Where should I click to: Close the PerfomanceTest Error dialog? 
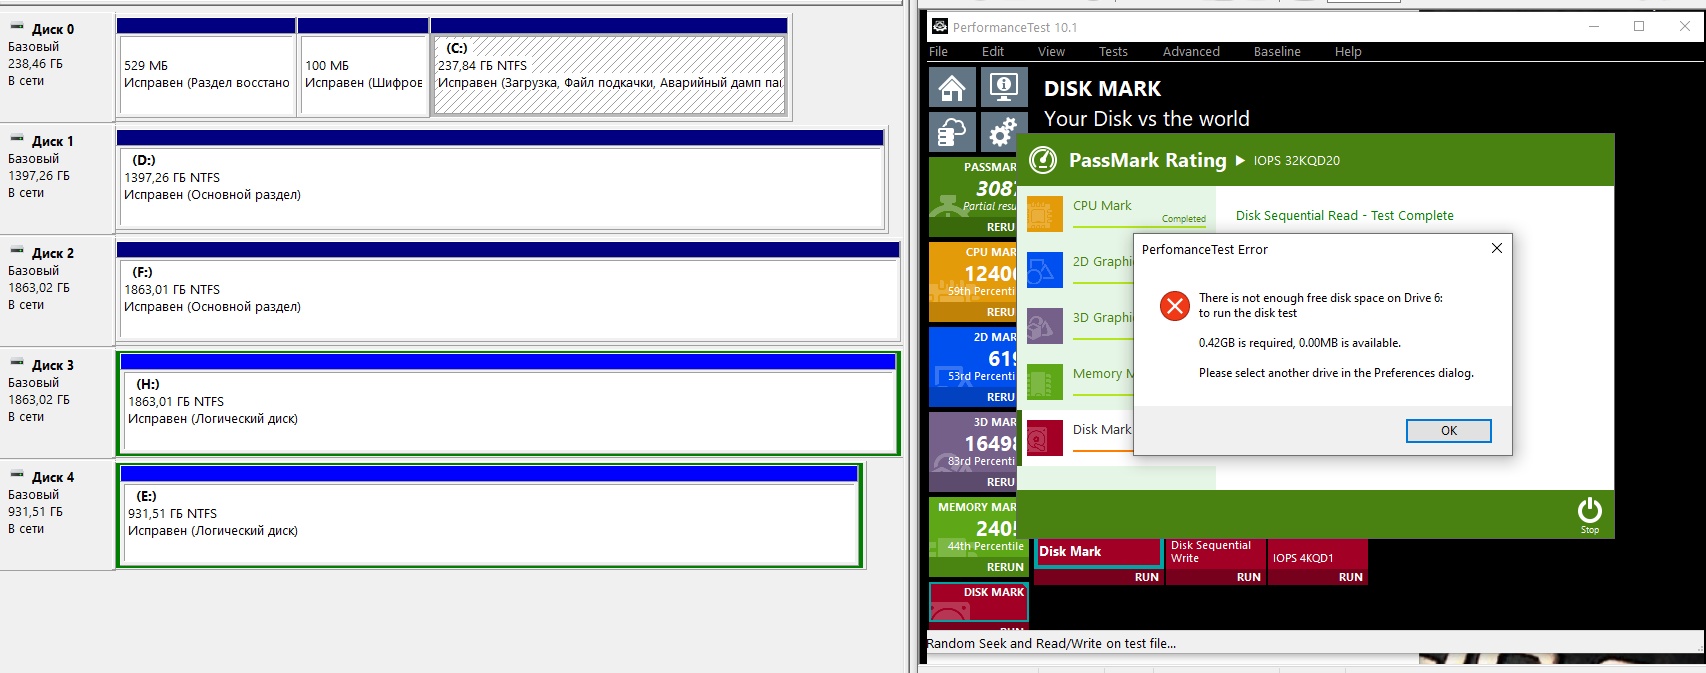click(x=1496, y=249)
